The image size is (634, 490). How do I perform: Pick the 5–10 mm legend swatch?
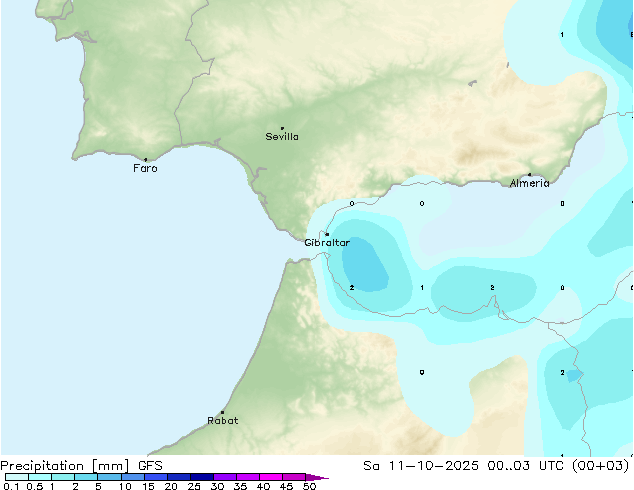109,477
